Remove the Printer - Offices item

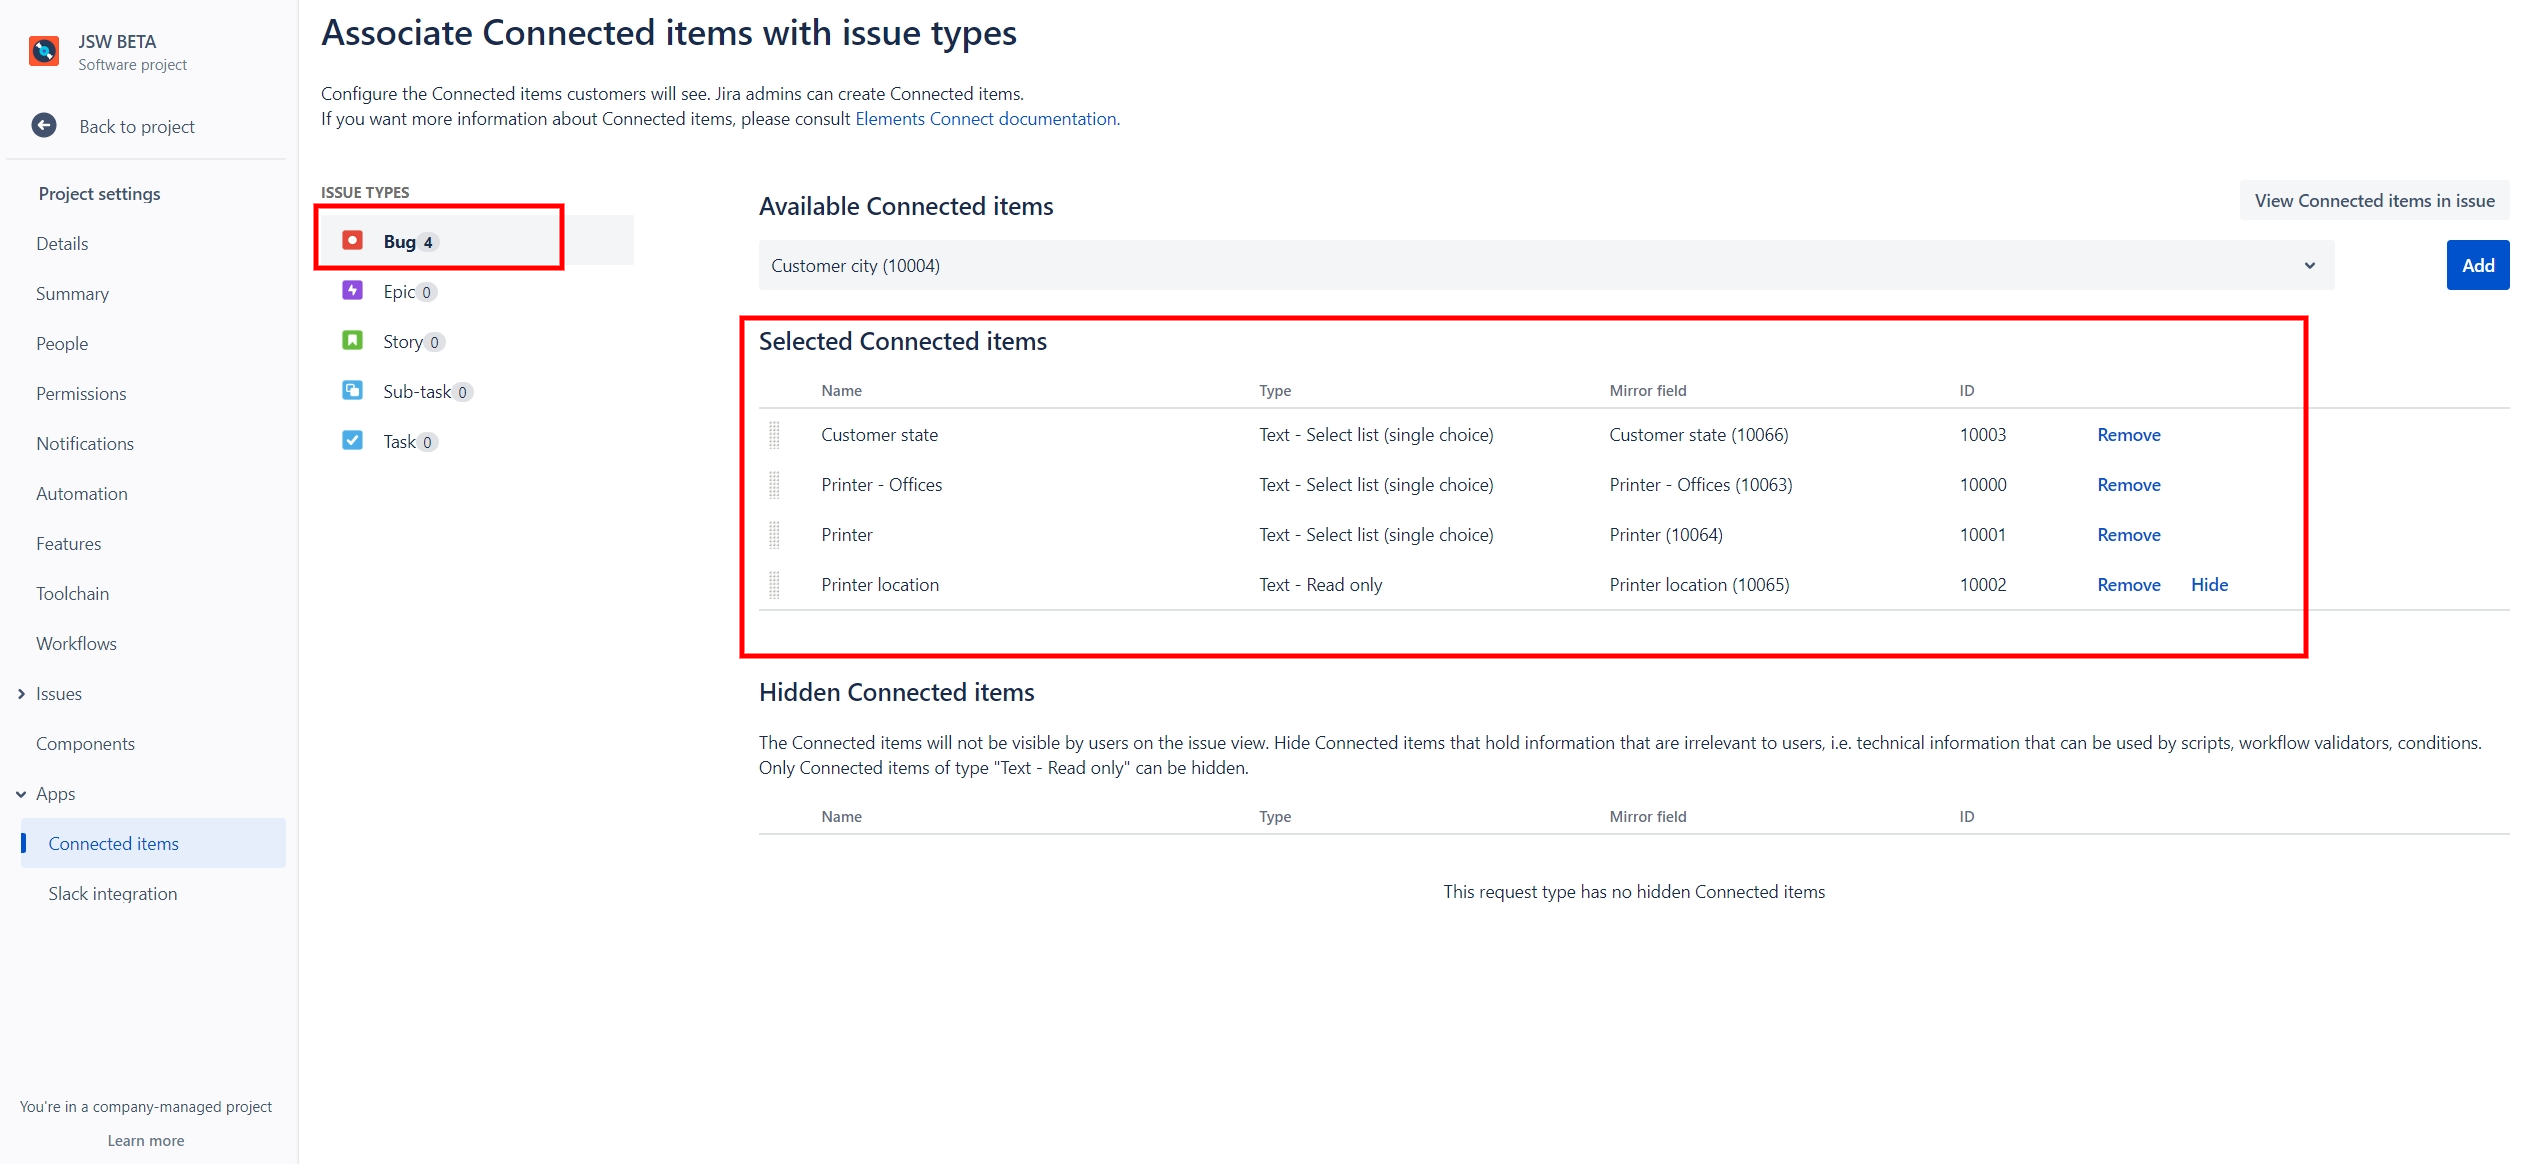[x=2128, y=485]
